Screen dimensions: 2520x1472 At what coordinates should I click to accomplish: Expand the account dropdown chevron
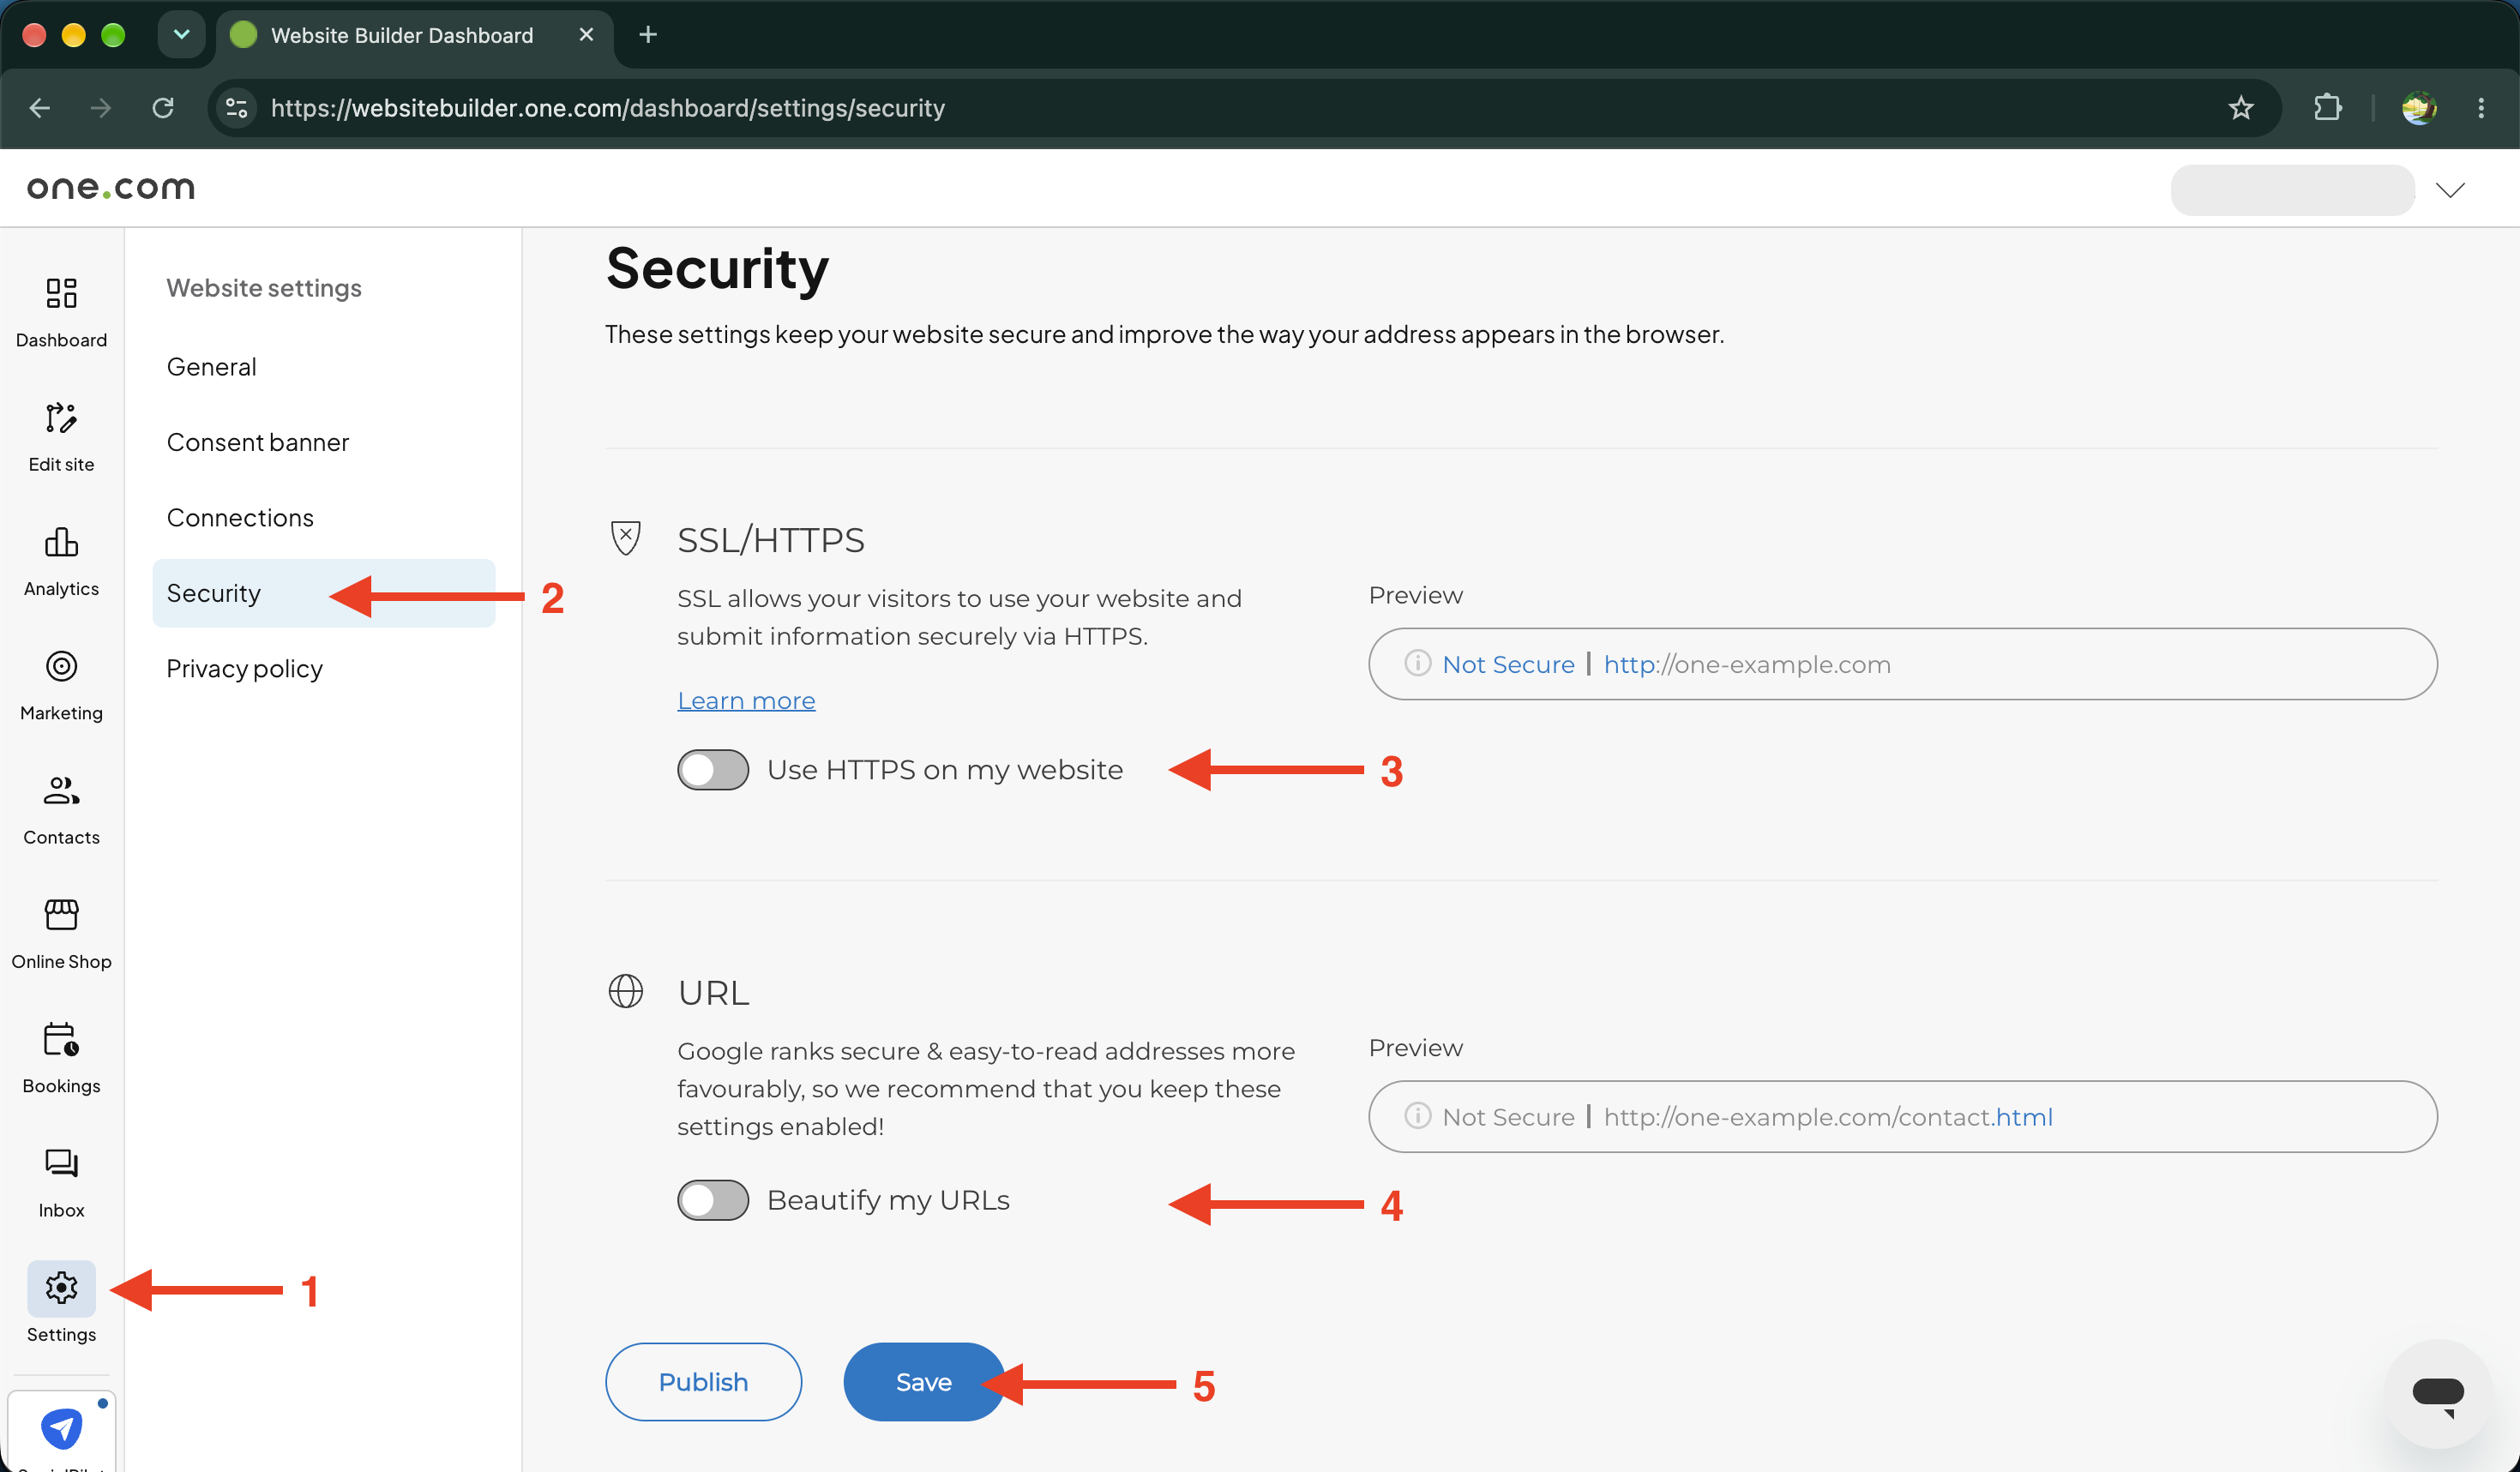[x=2450, y=190]
